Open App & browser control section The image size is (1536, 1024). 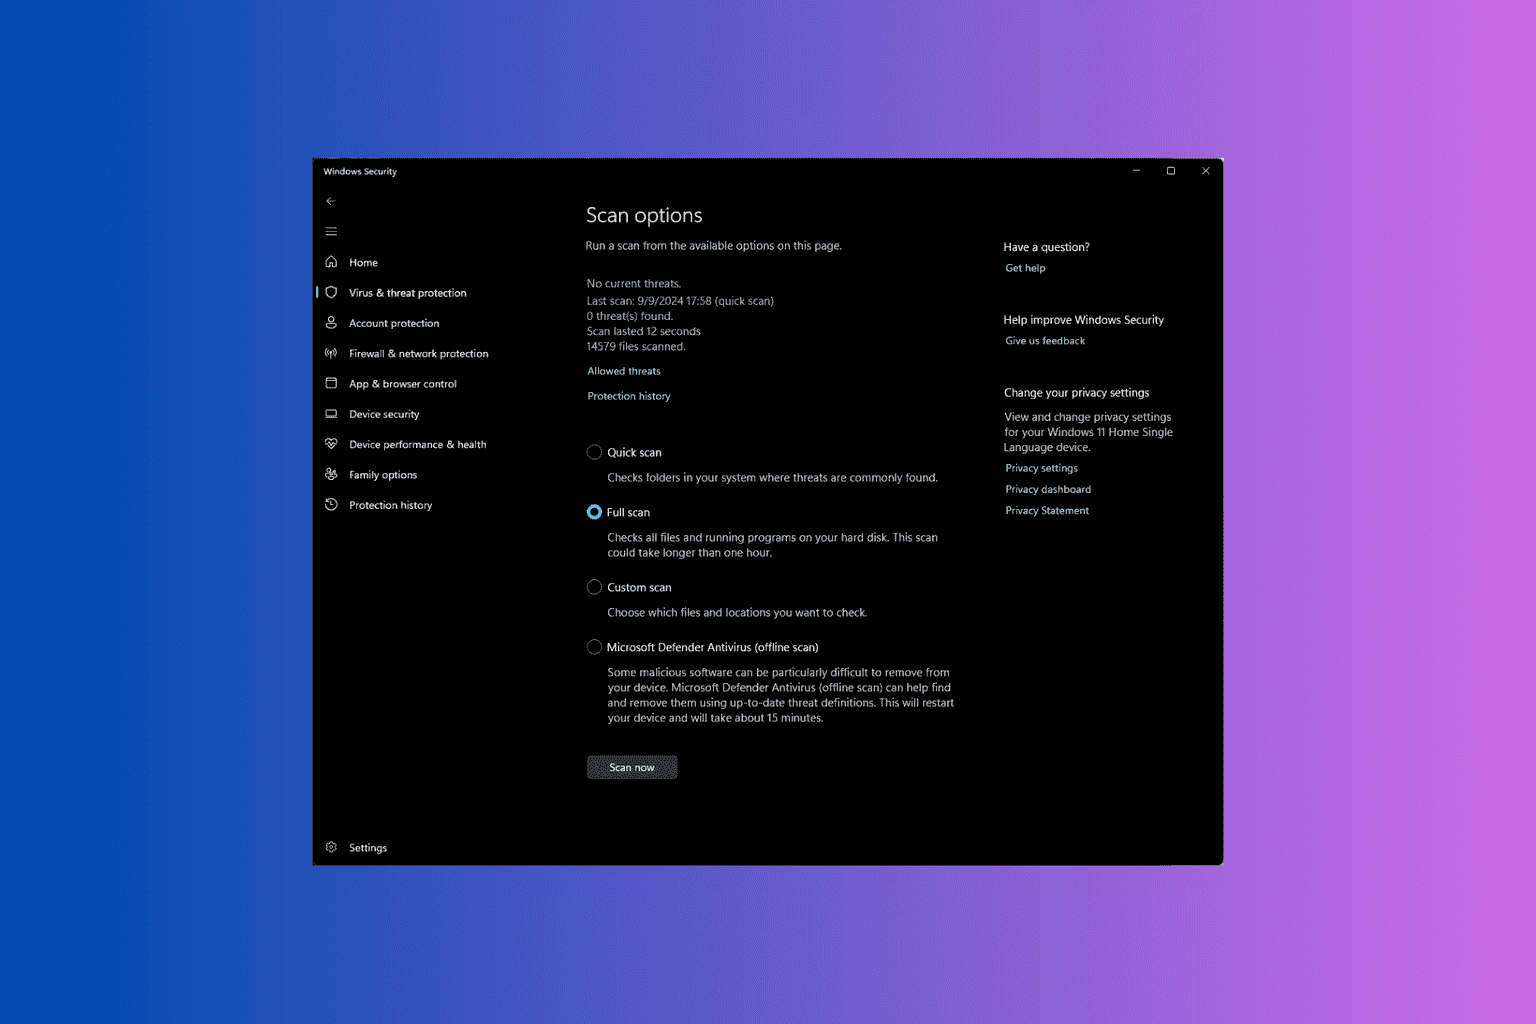pyautogui.click(x=403, y=384)
